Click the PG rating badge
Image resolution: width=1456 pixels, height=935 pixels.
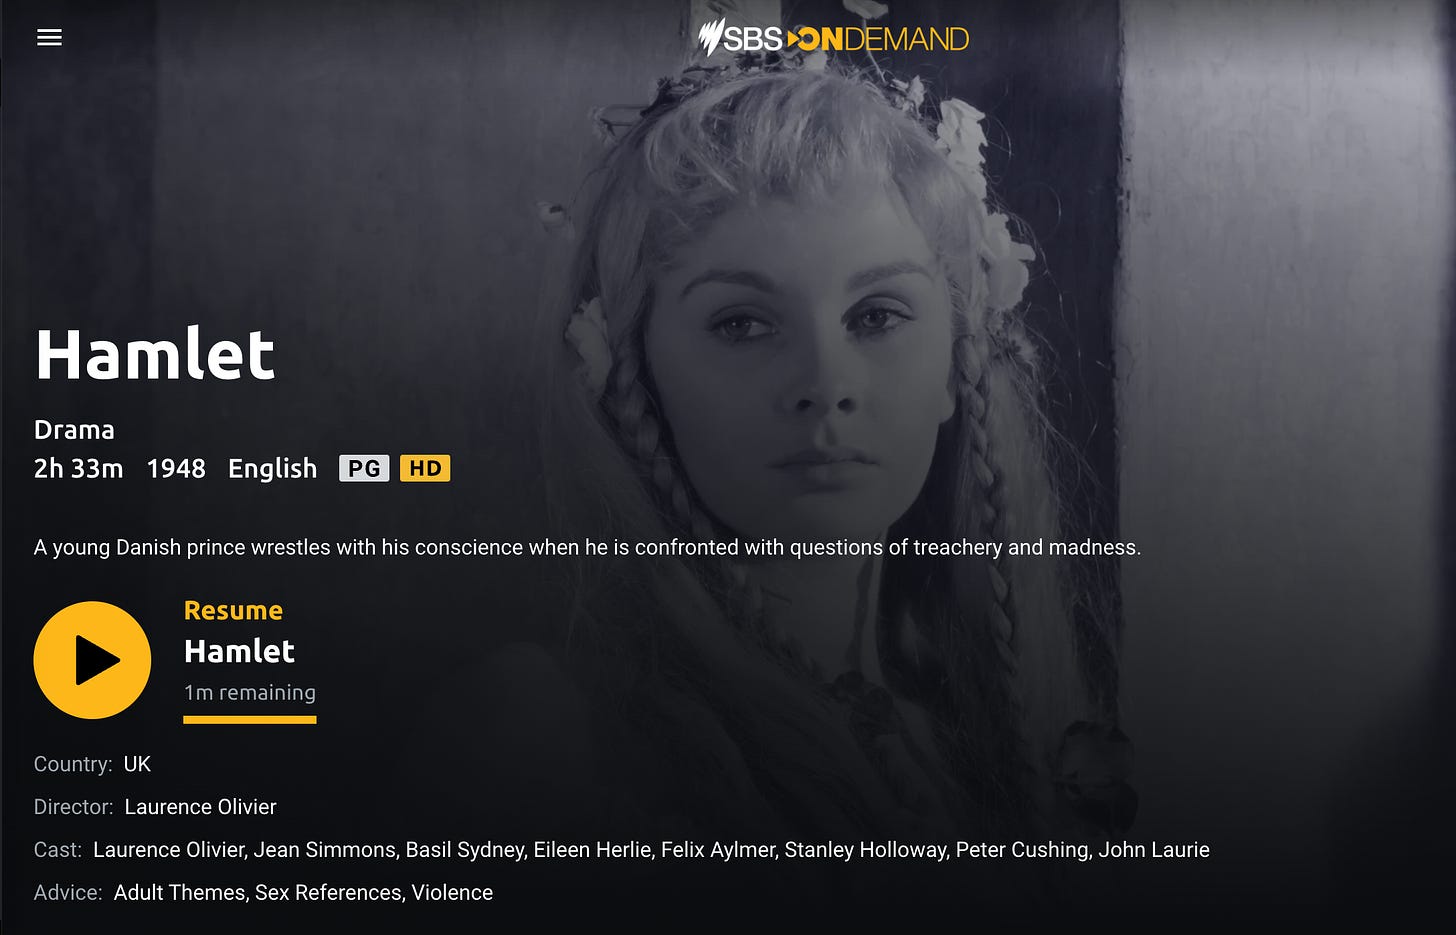[x=364, y=468]
